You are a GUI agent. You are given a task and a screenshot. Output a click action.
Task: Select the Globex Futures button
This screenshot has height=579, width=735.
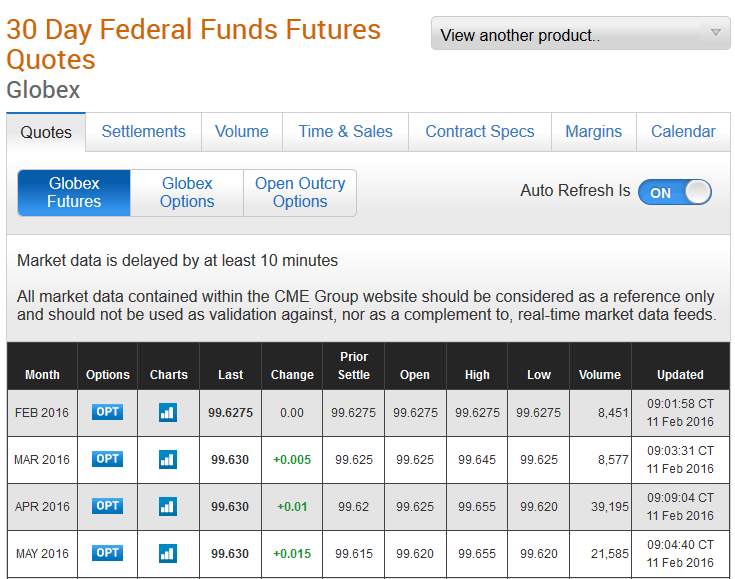[74, 193]
